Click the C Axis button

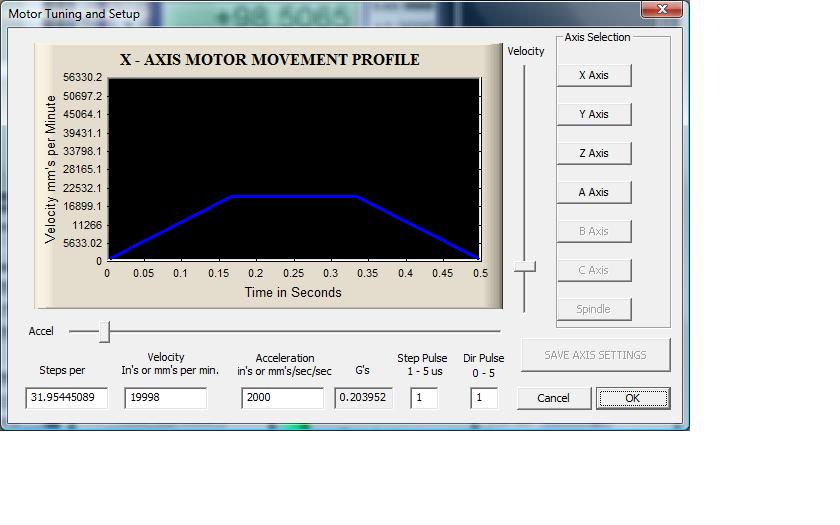[593, 270]
